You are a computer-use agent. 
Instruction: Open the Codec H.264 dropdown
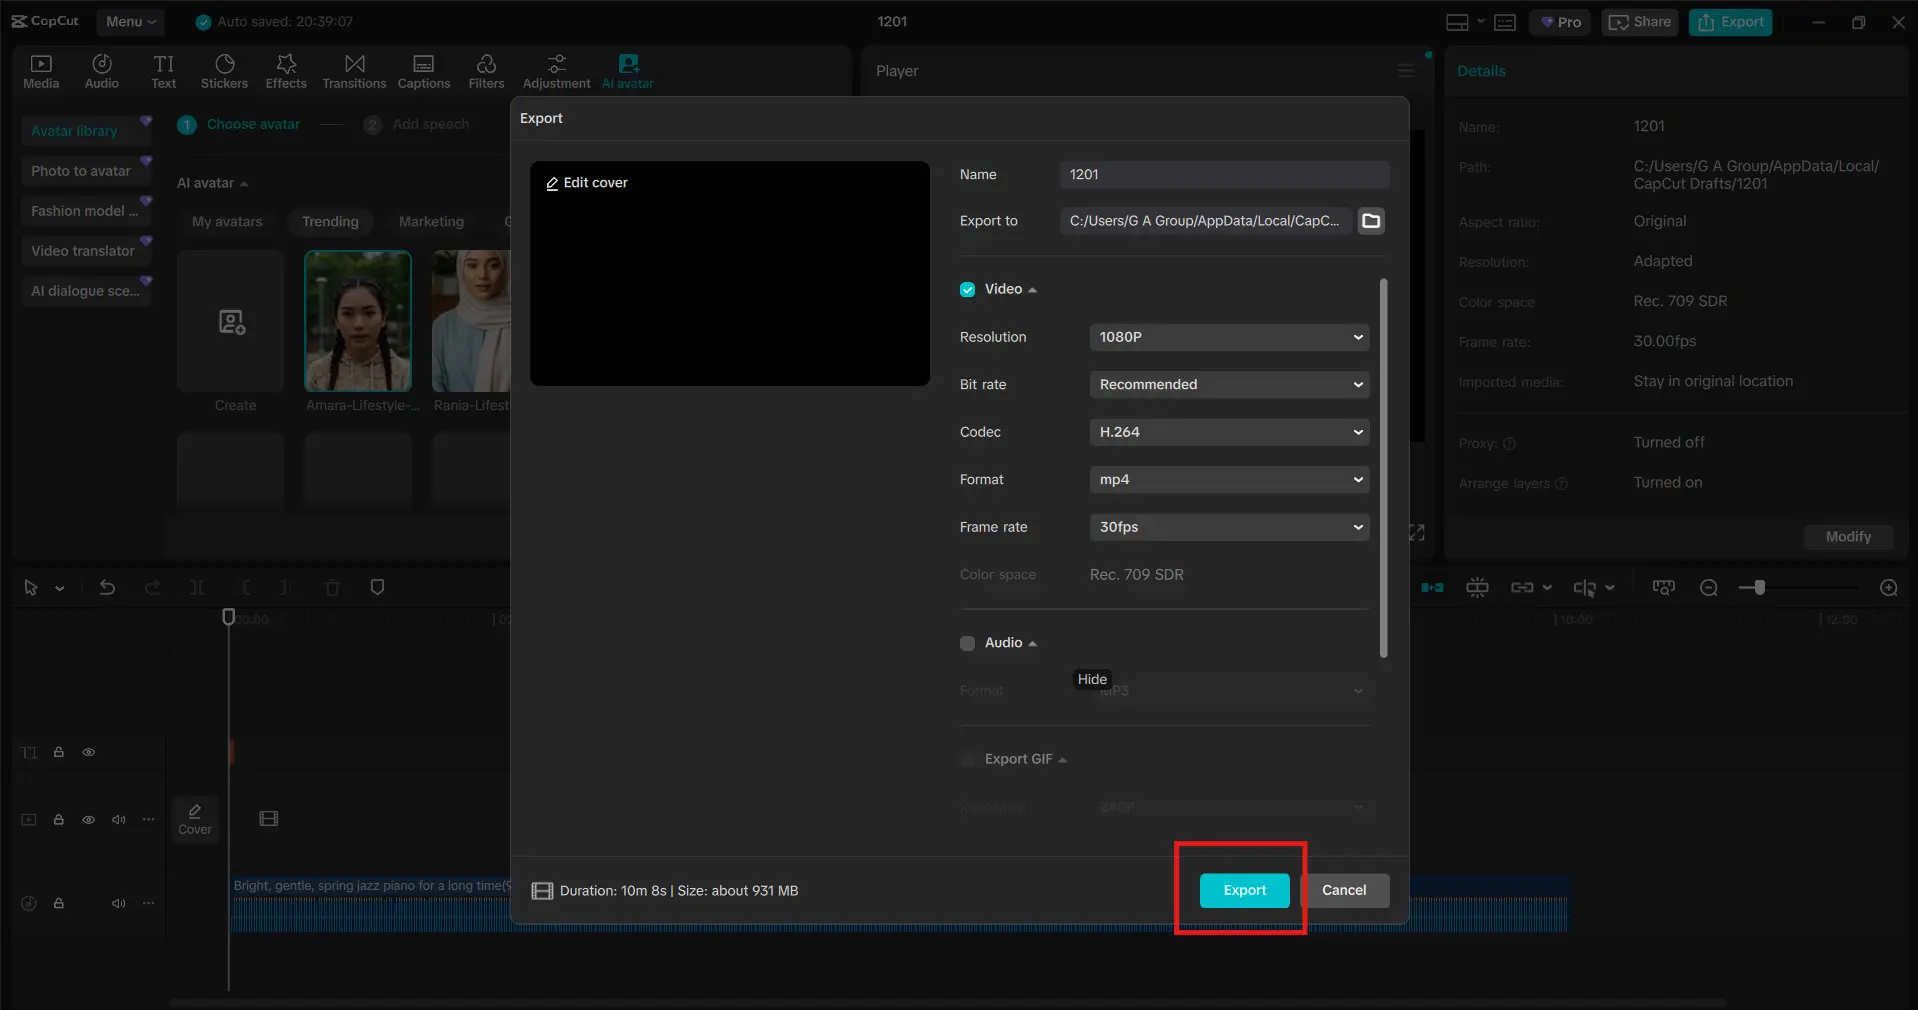click(1228, 432)
